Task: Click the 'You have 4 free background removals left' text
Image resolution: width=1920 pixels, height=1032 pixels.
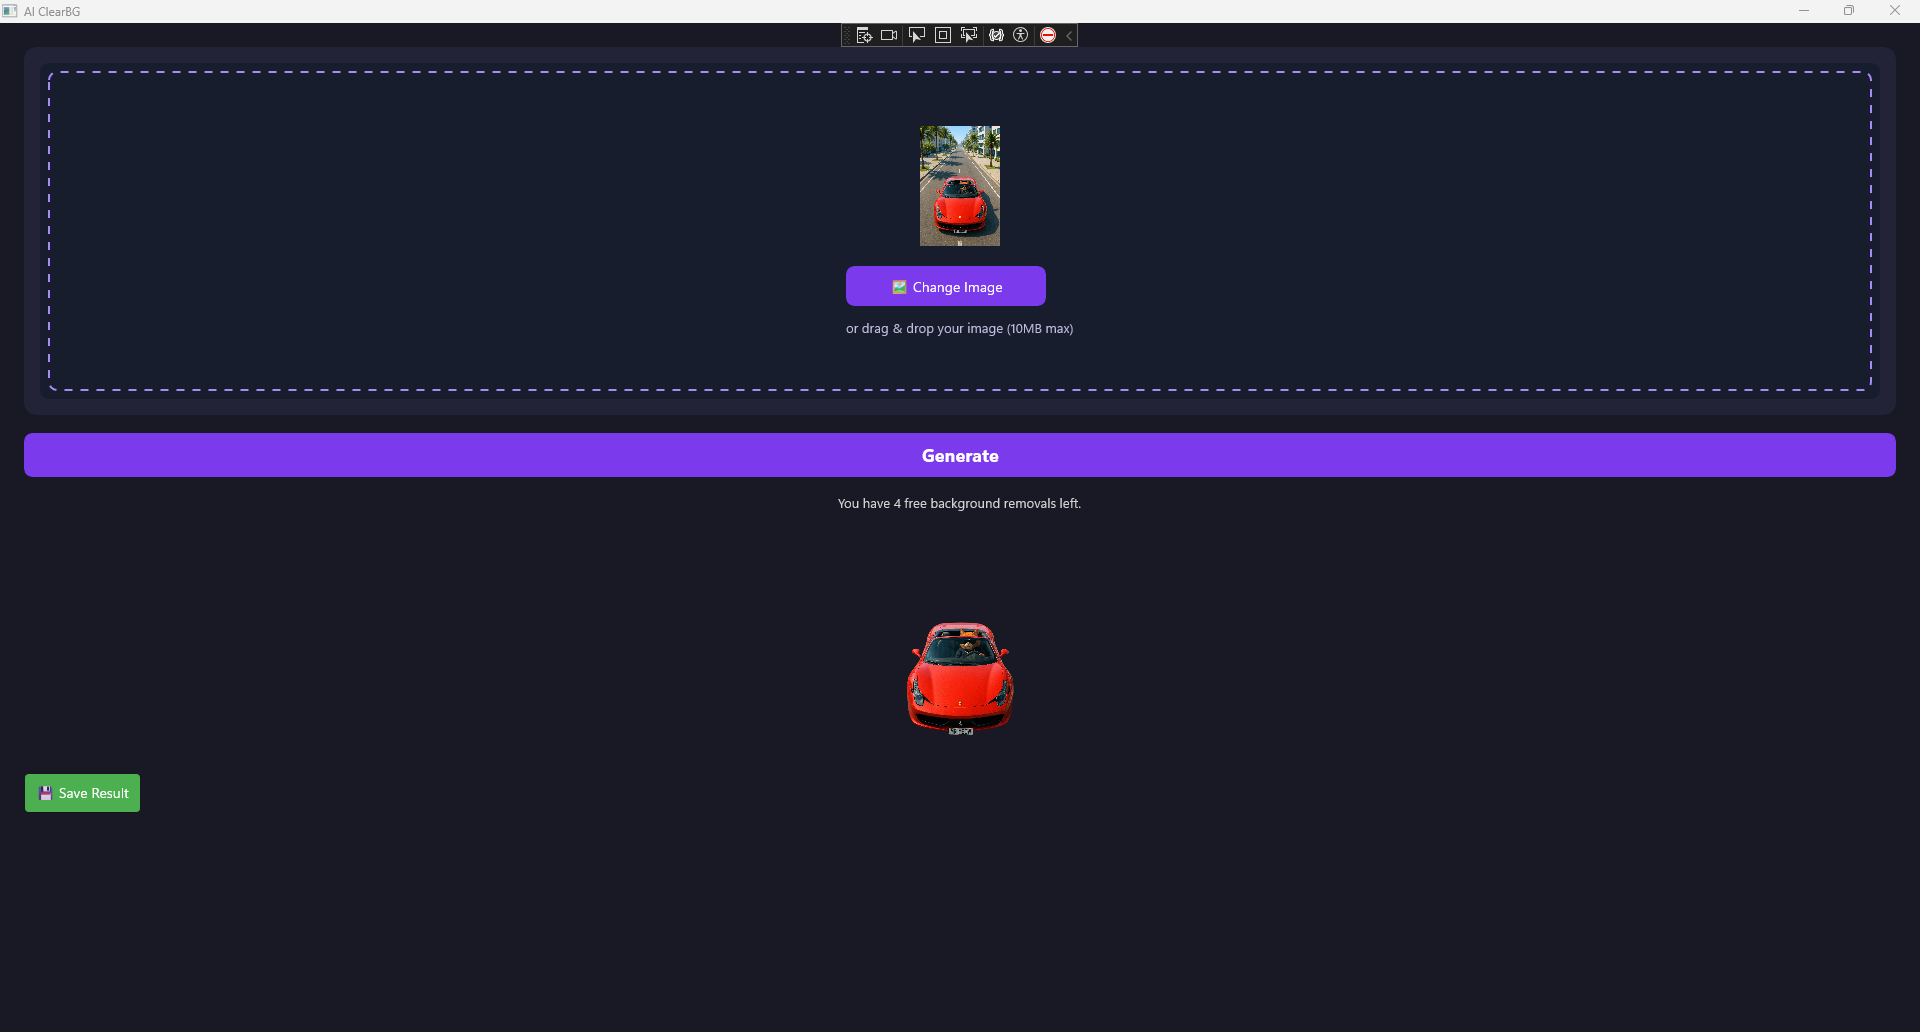Action: tap(960, 503)
